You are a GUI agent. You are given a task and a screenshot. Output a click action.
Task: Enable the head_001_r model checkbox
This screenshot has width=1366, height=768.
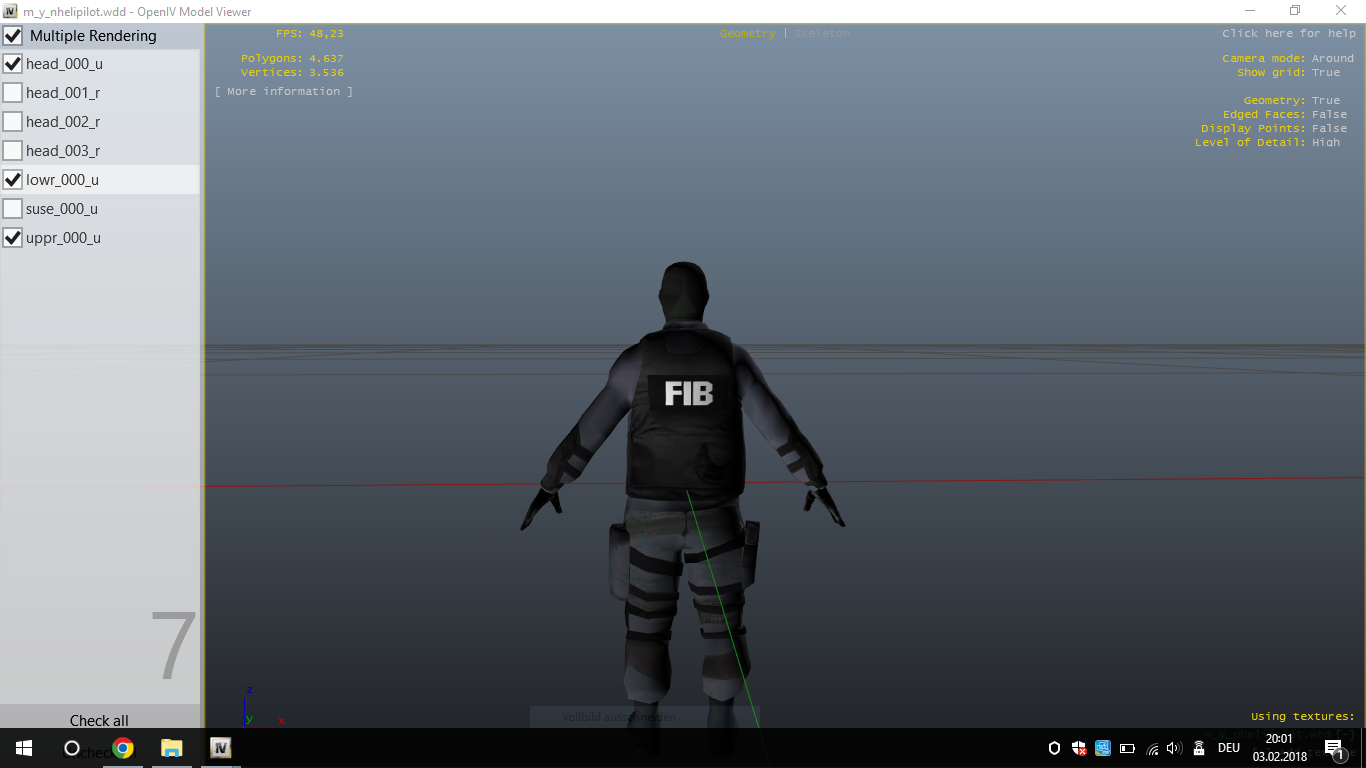point(13,93)
